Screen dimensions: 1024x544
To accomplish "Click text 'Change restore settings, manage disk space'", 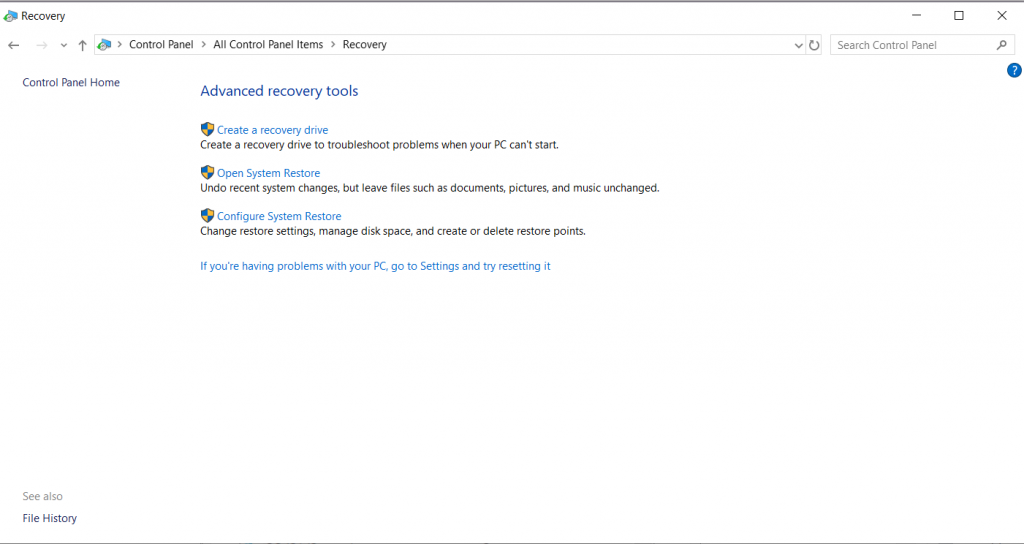I will pos(306,231).
